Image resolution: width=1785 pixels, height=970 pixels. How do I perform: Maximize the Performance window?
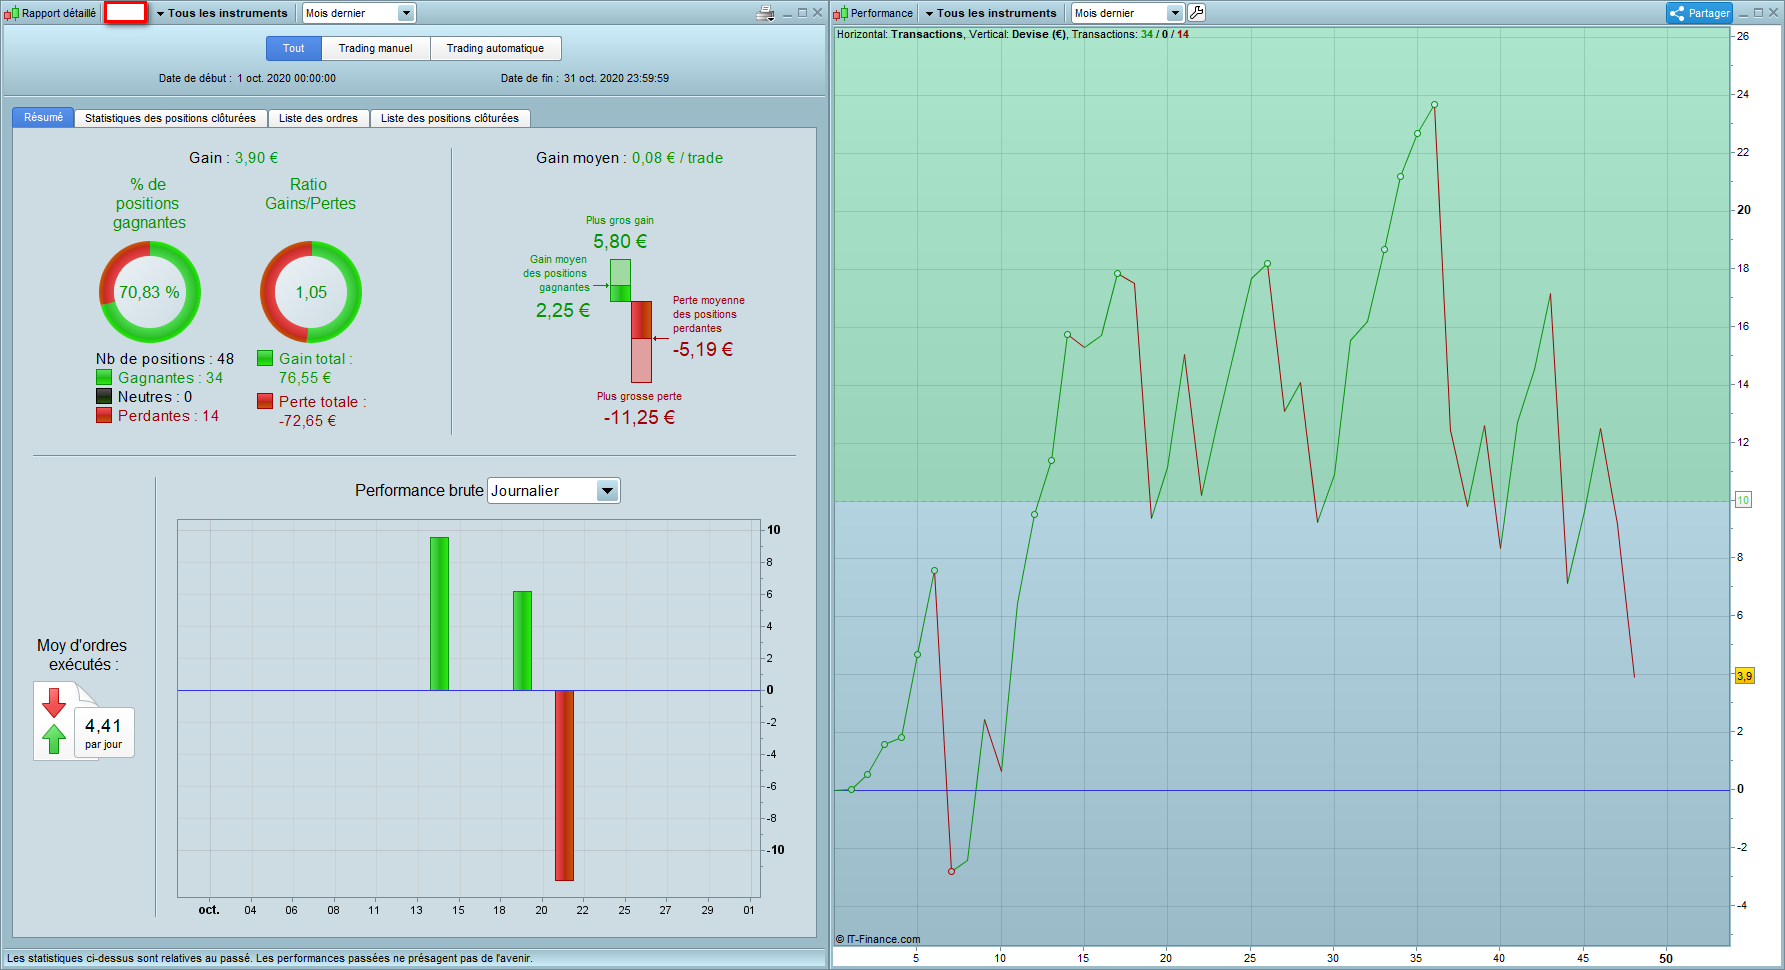point(1758,13)
